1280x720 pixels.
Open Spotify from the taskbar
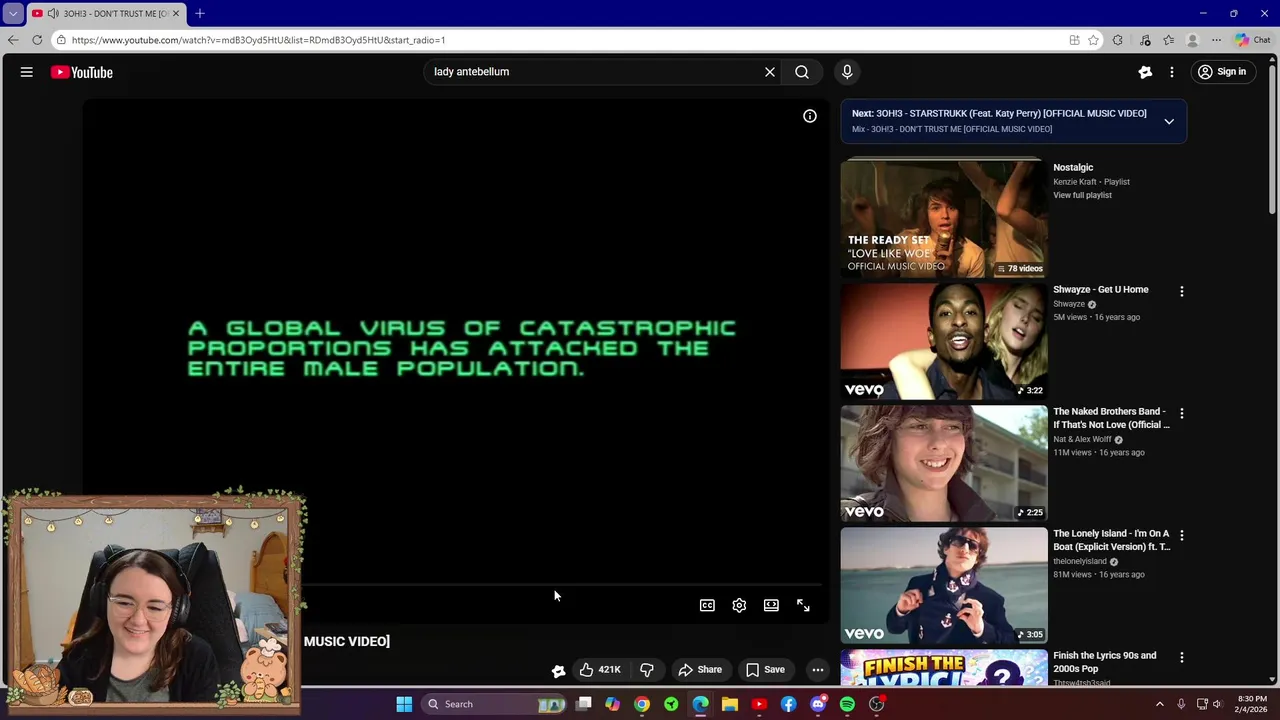click(847, 704)
